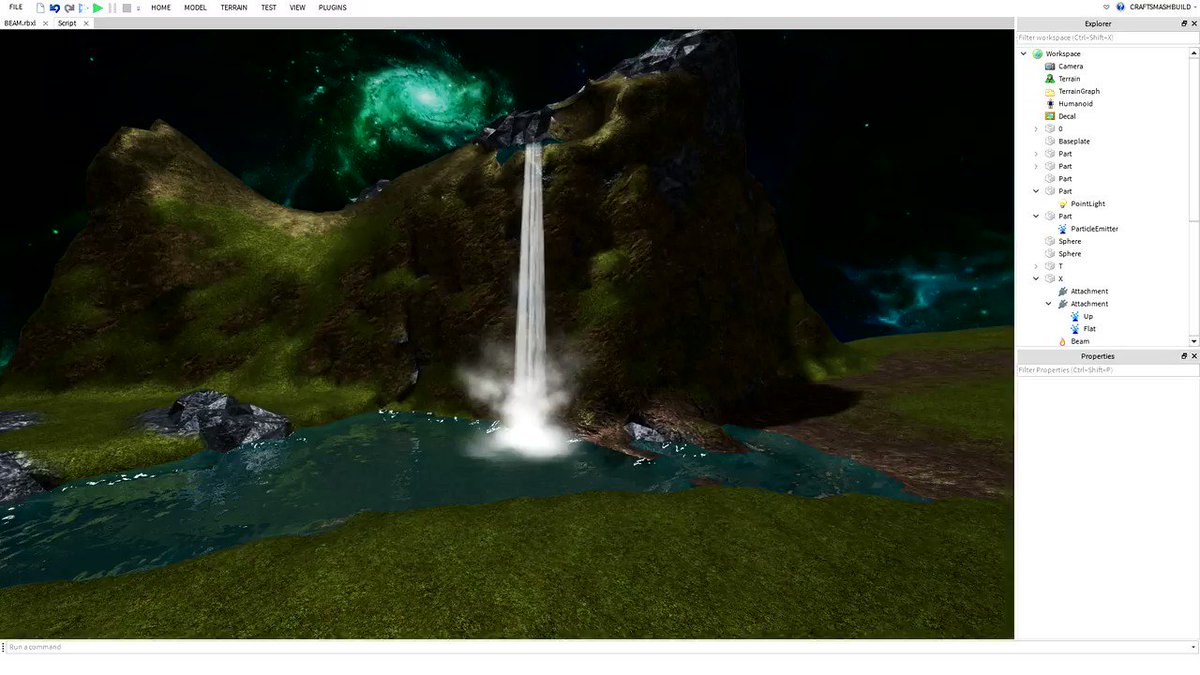Image resolution: width=1200 pixels, height=675 pixels.
Task: Close the BEAM.rbxl tab
Action: (46, 23)
